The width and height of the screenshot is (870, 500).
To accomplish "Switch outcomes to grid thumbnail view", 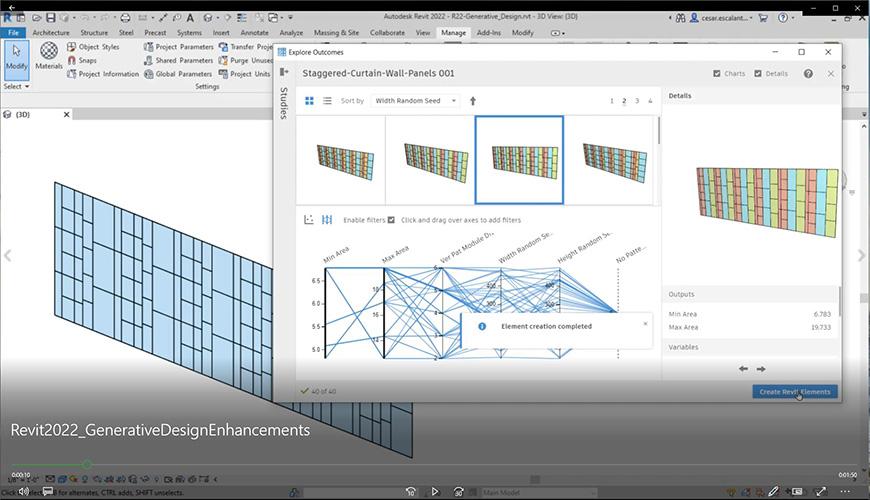I will tap(310, 100).
